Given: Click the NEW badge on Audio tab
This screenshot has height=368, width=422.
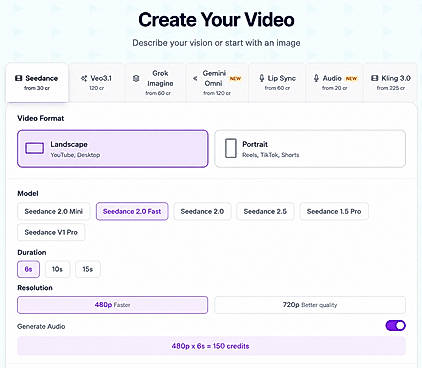Looking at the screenshot, I should tap(351, 78).
